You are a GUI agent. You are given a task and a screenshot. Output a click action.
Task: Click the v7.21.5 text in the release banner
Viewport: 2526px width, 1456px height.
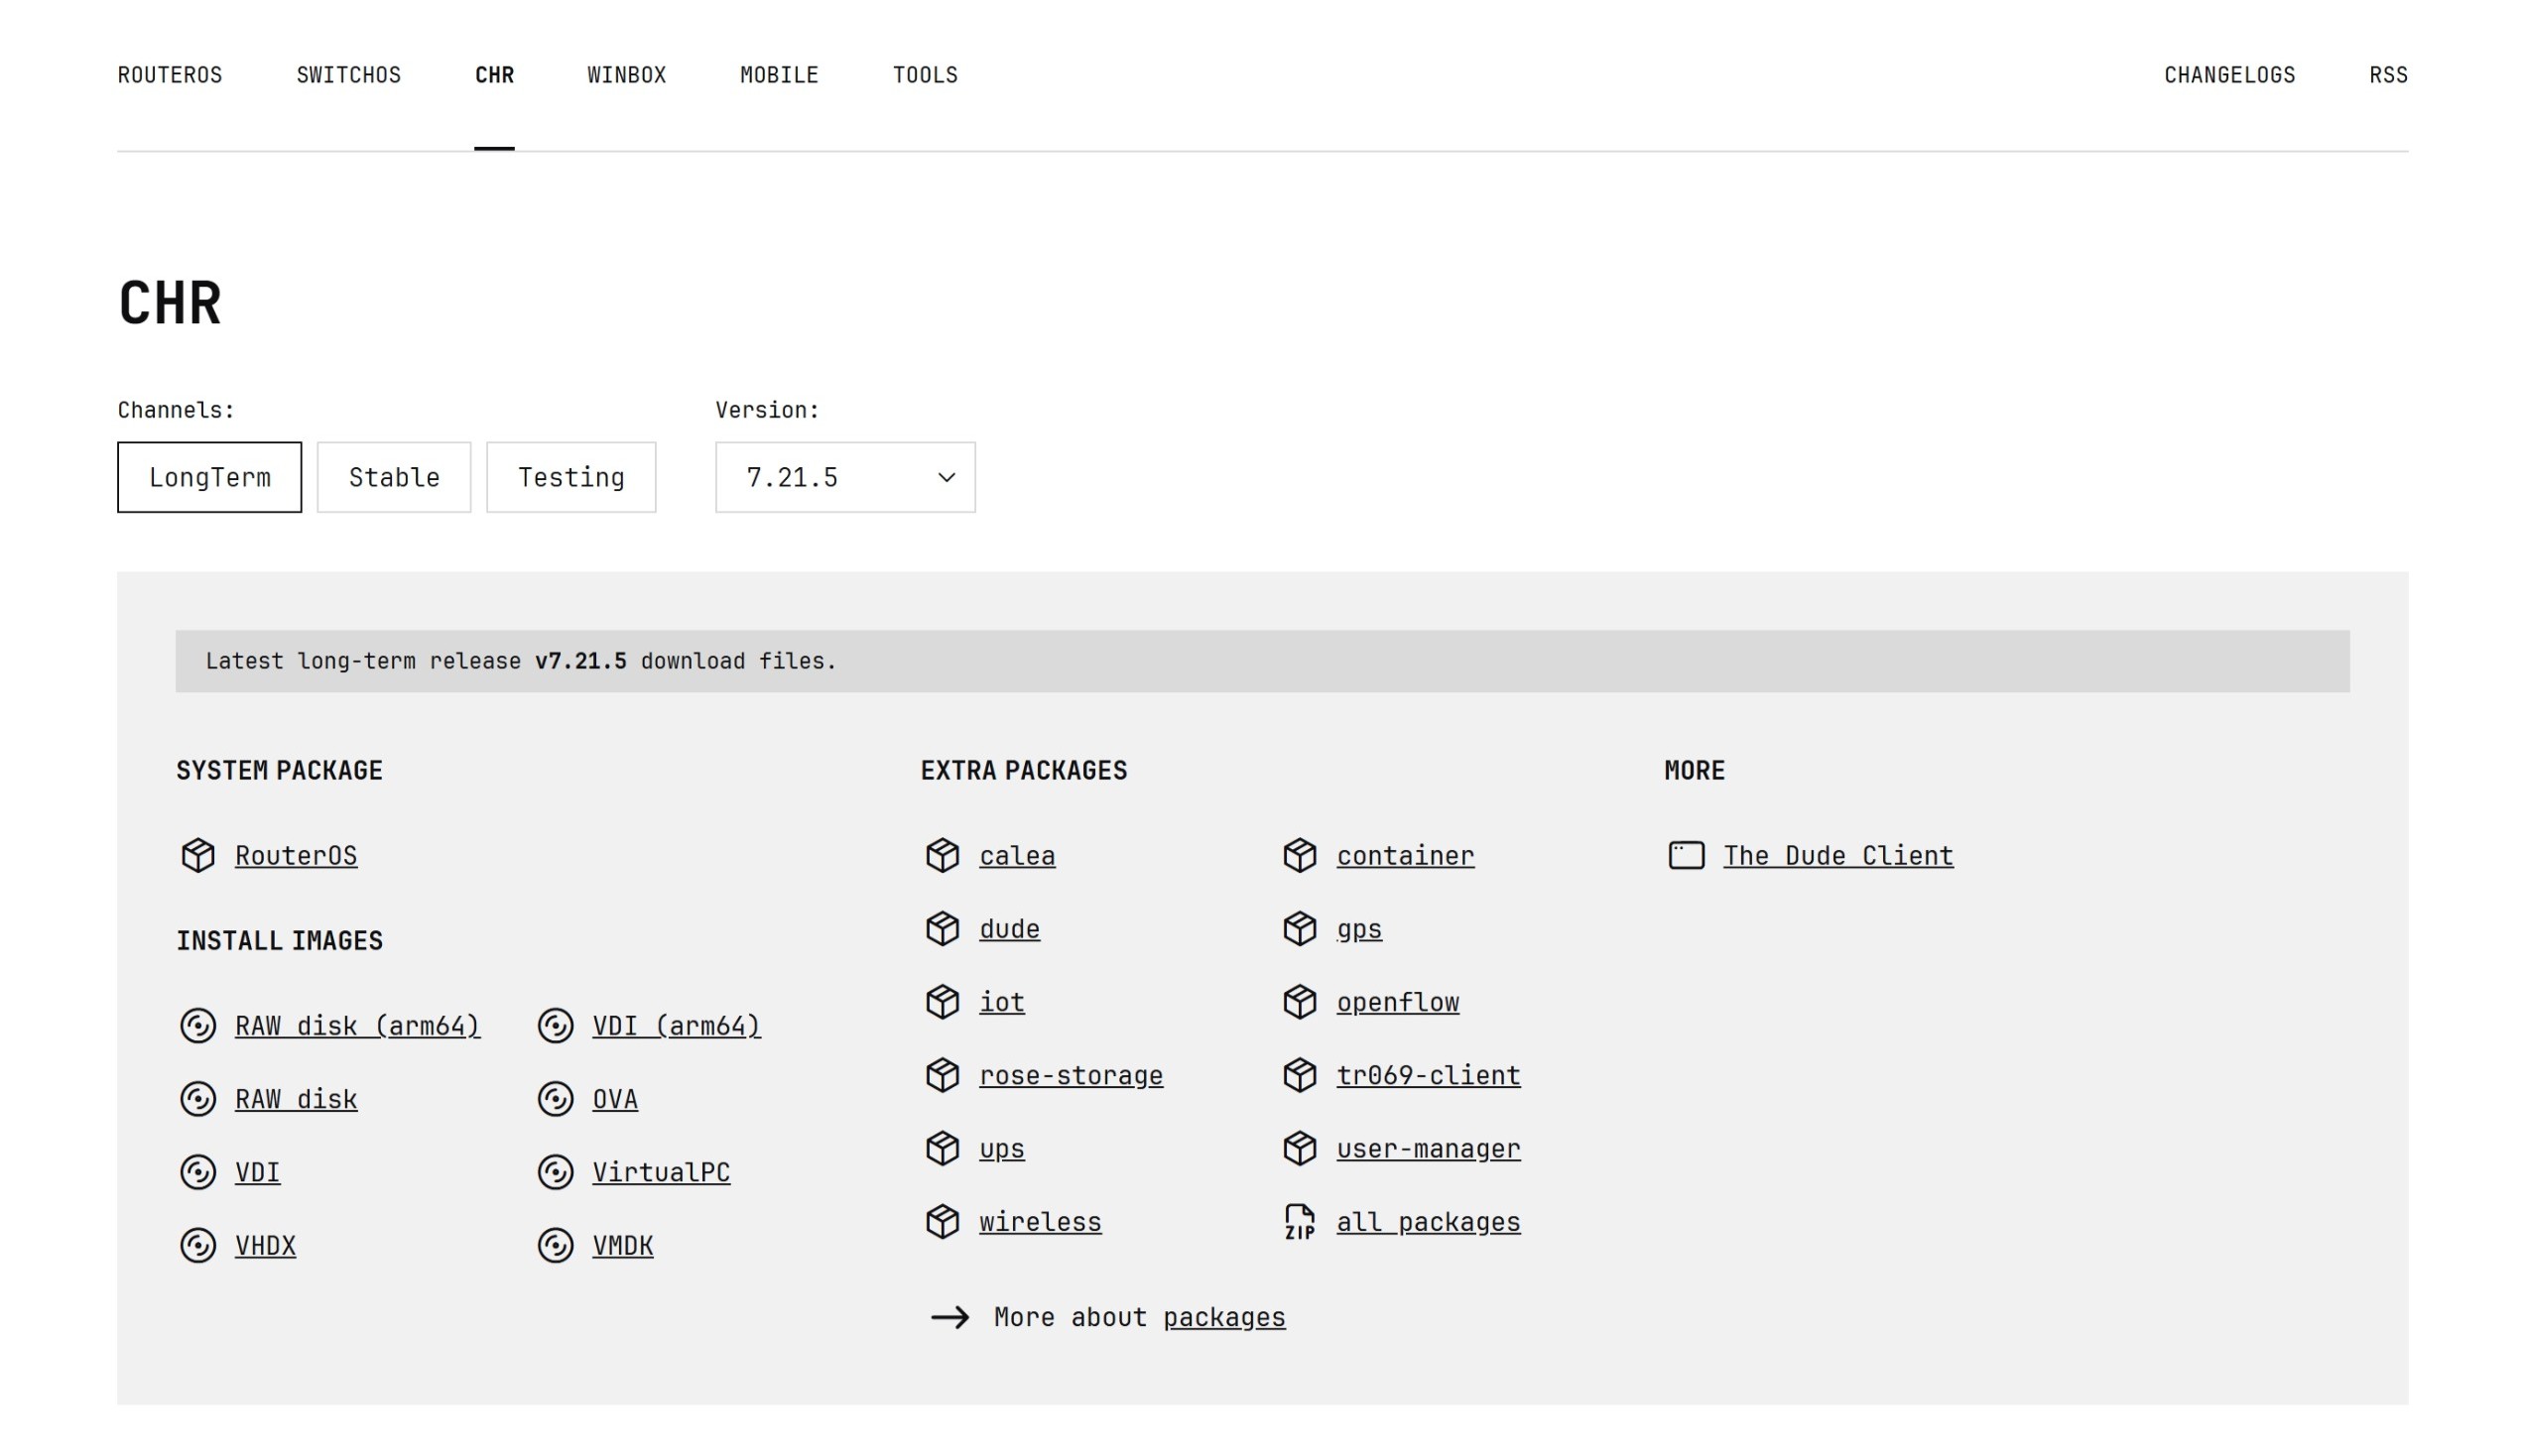(x=580, y=661)
